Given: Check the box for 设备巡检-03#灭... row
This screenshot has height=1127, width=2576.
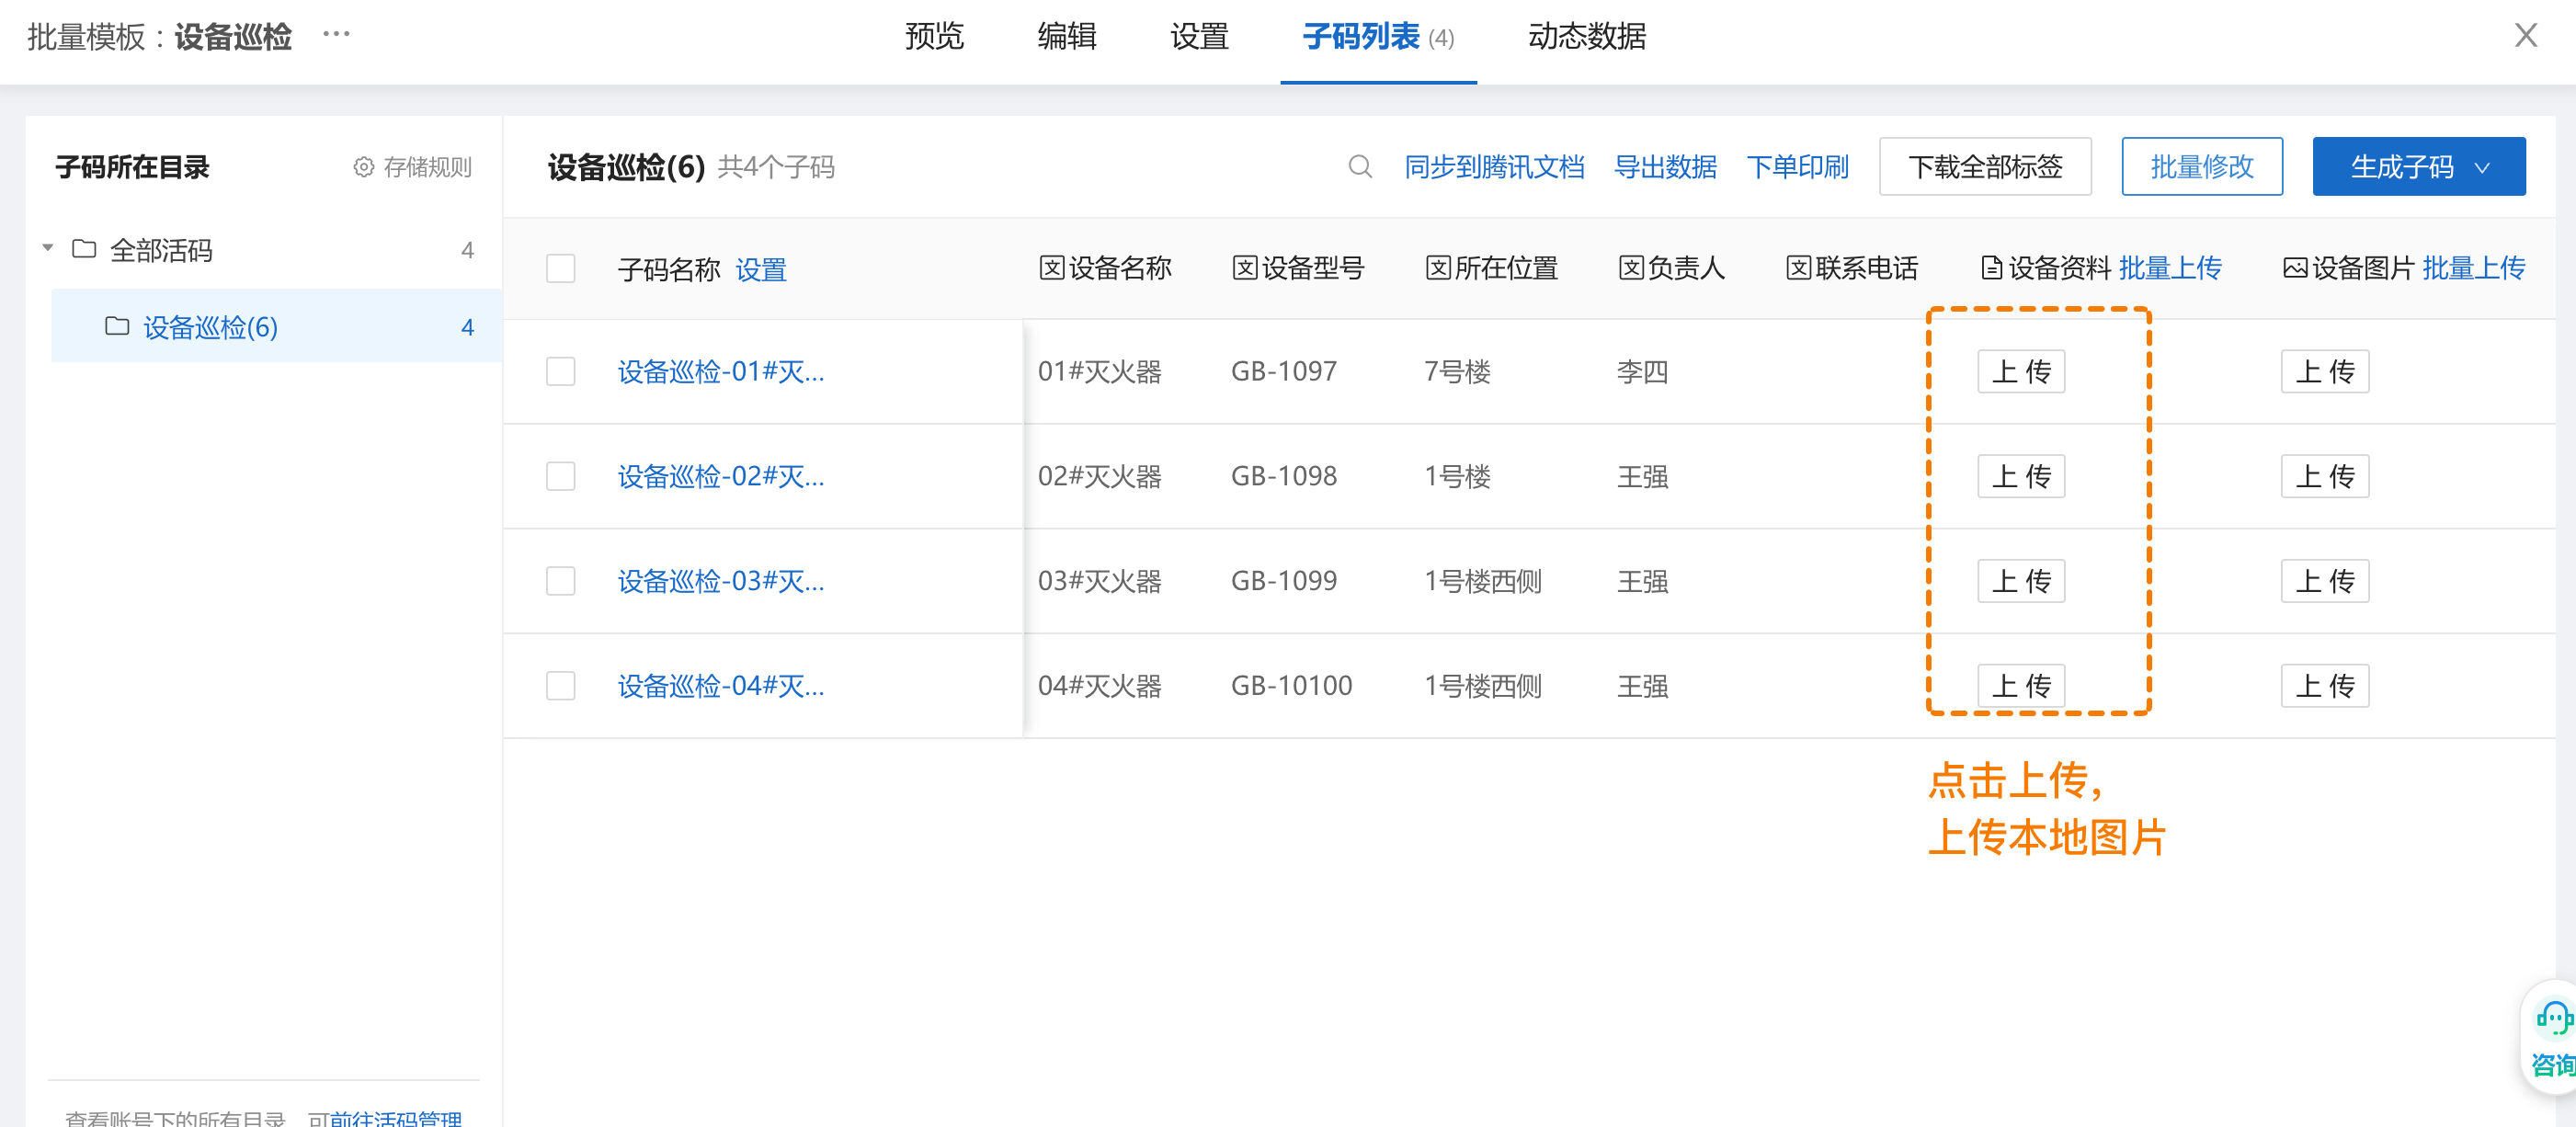Looking at the screenshot, I should (560, 581).
